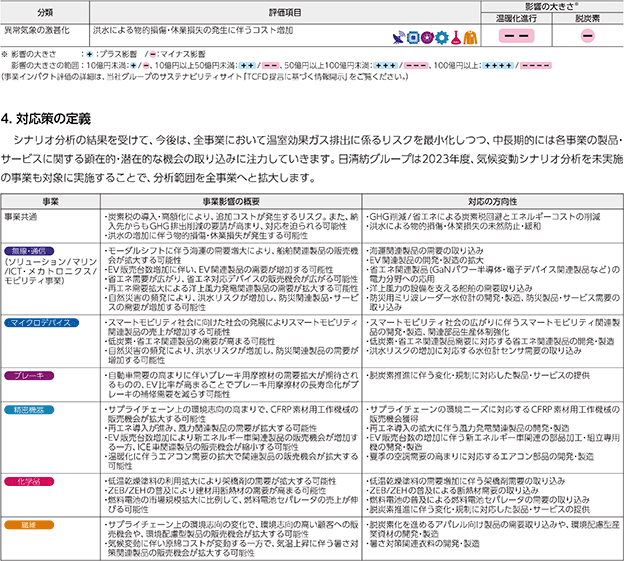Click the ZEB/ZEHの普及により建材用断熱材 bullet
This screenshot has width=624, height=561.
click(x=215, y=491)
